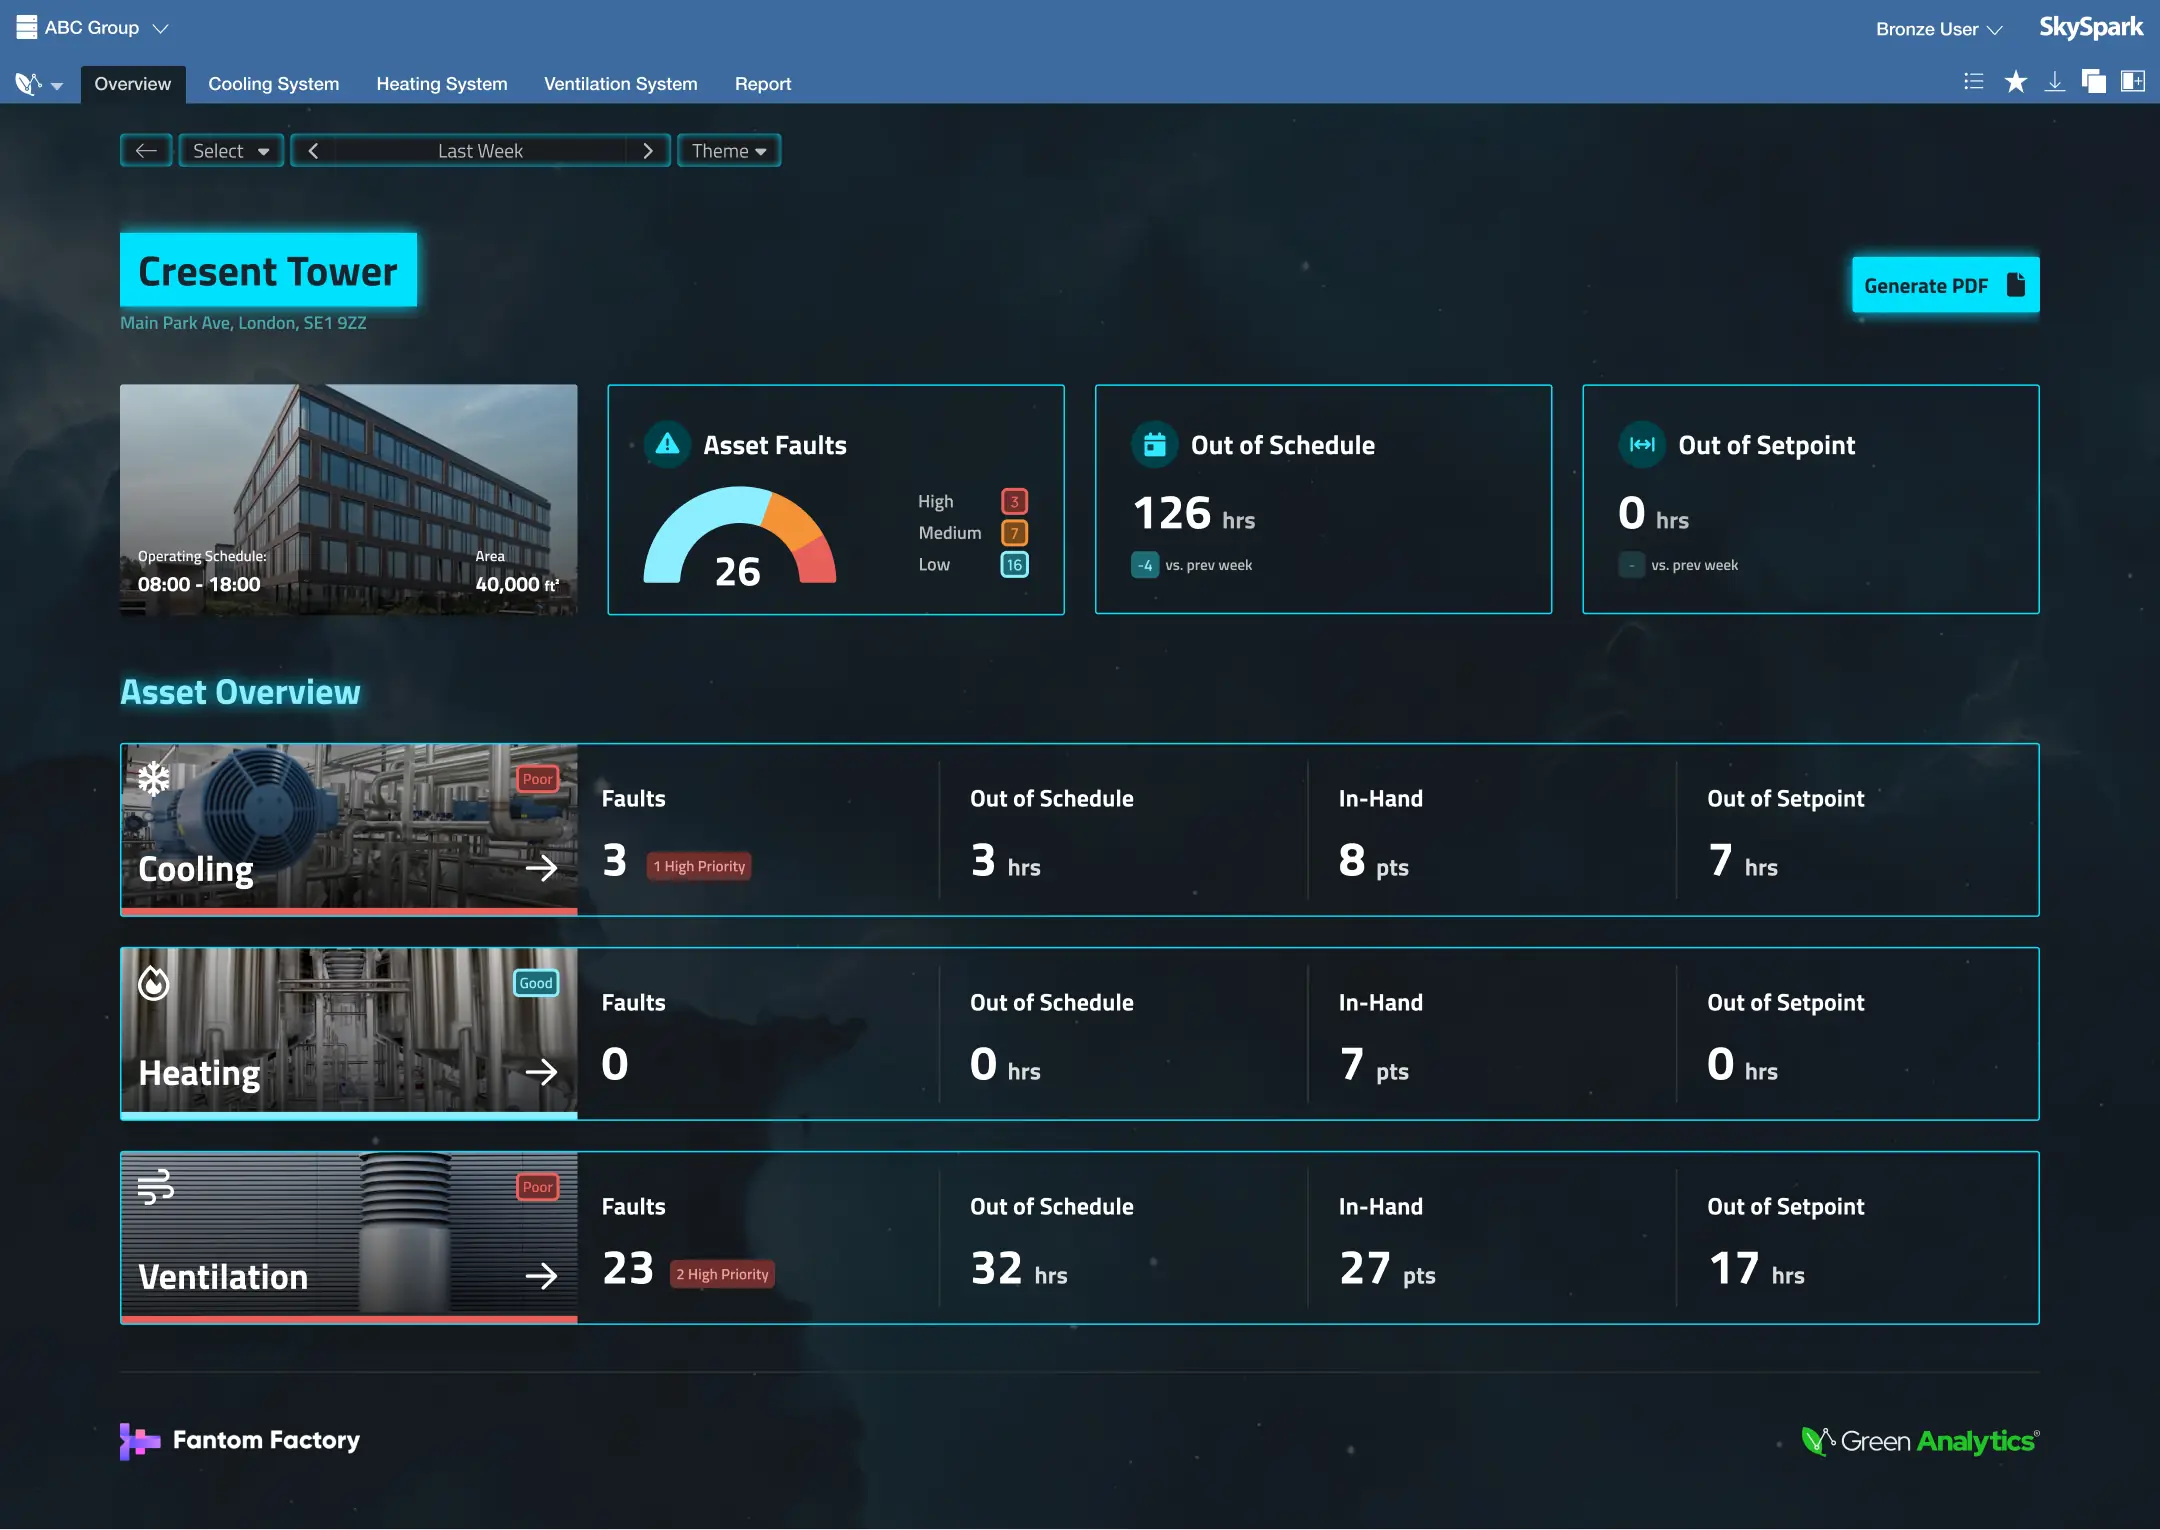
Task: Click the flame icon on the Heating card
Action: (x=152, y=984)
